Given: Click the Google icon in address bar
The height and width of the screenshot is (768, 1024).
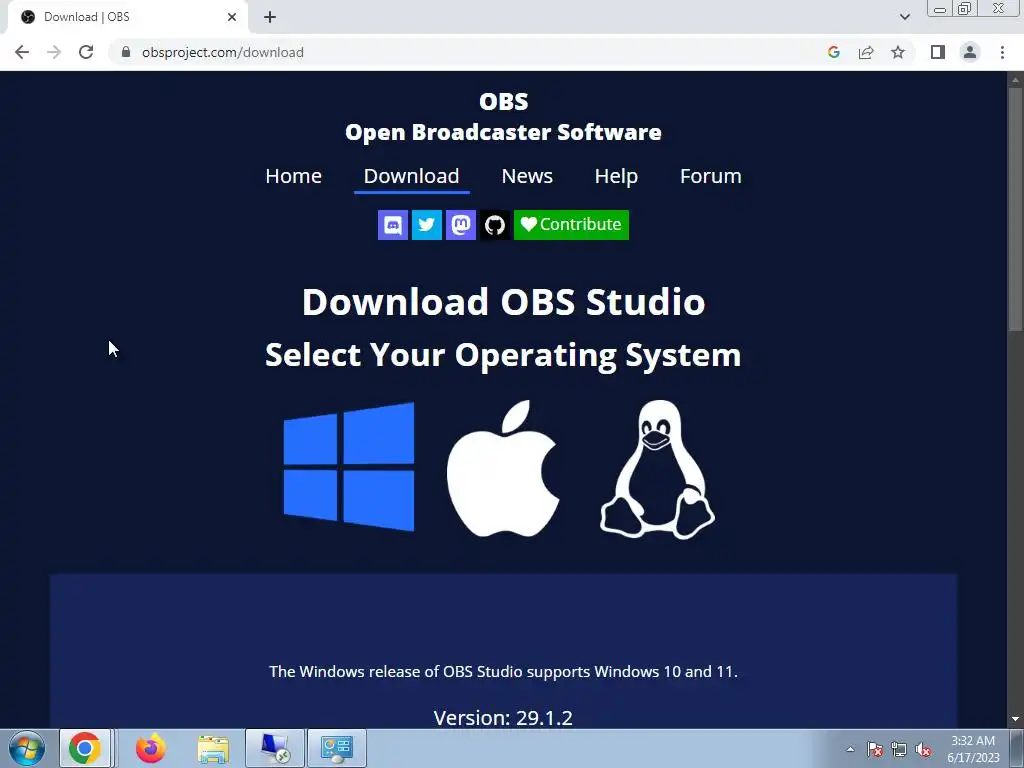Looking at the screenshot, I should point(833,52).
